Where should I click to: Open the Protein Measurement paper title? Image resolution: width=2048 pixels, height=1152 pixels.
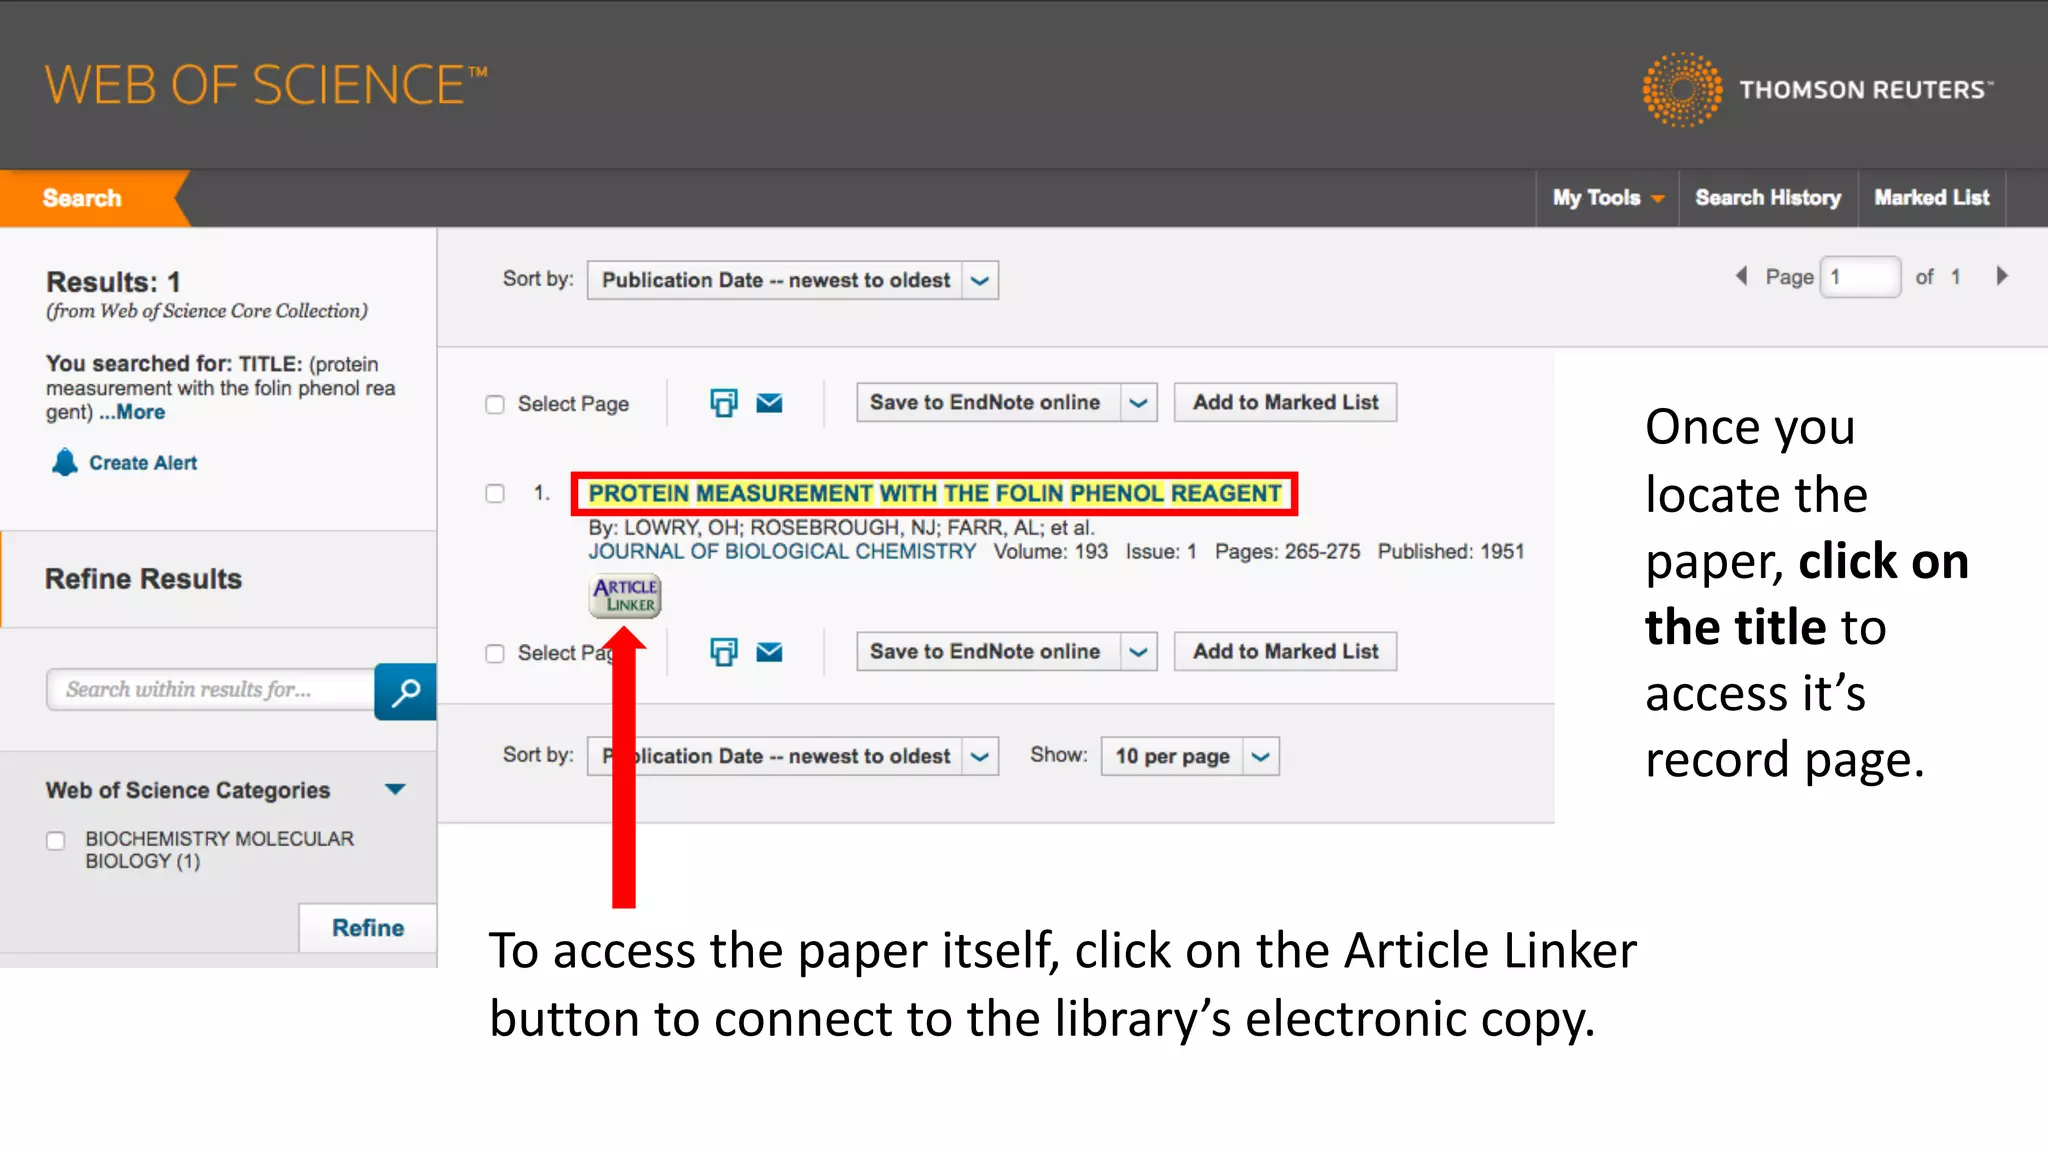(935, 493)
